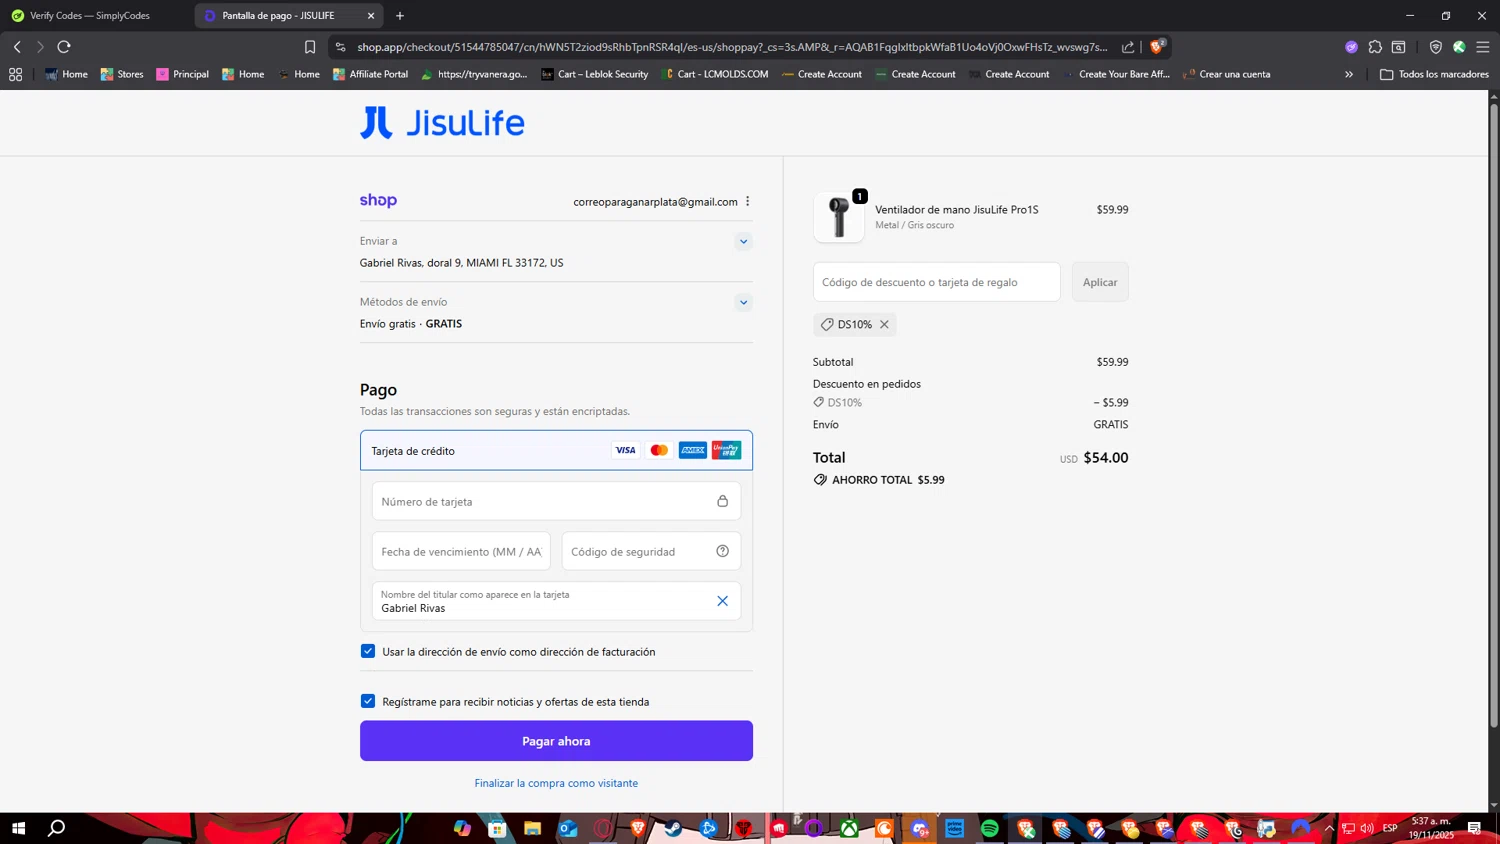1500x844 pixels.
Task: Click the browser address bar URL
Action: 732,47
